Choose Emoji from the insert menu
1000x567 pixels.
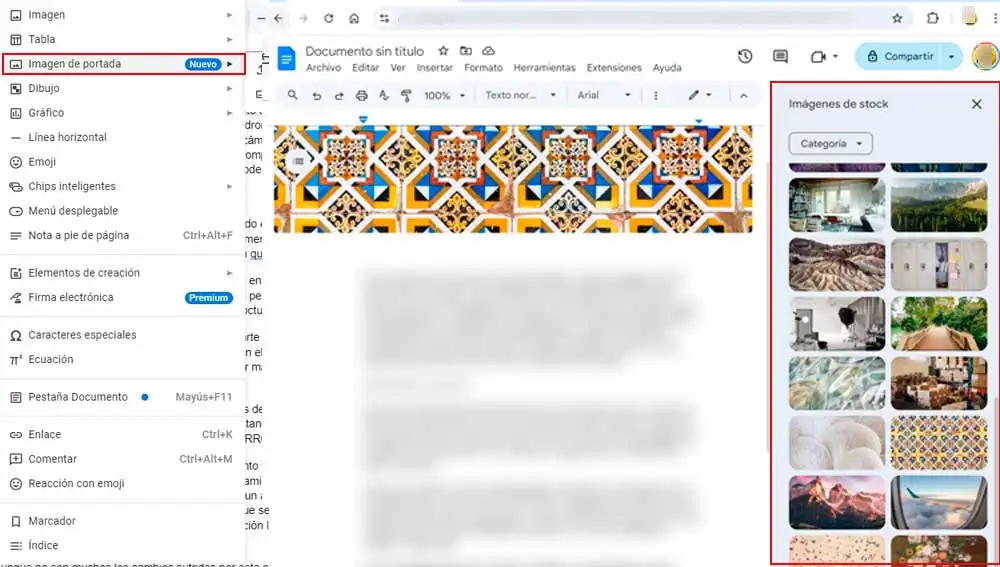click(x=122, y=162)
